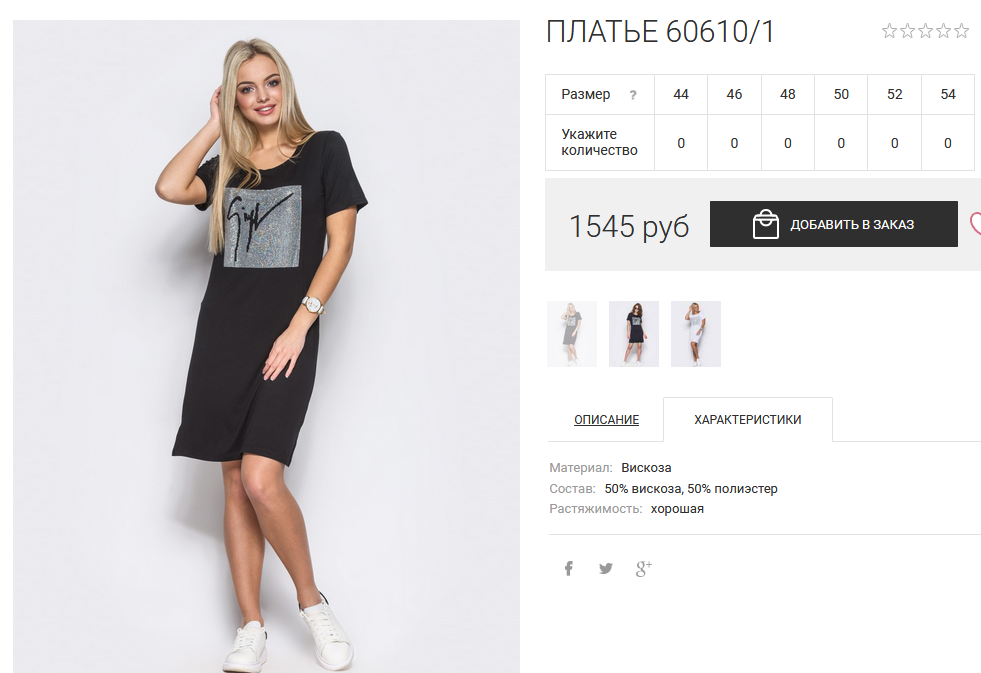
Task: Share product on Facebook icon
Action: click(569, 569)
